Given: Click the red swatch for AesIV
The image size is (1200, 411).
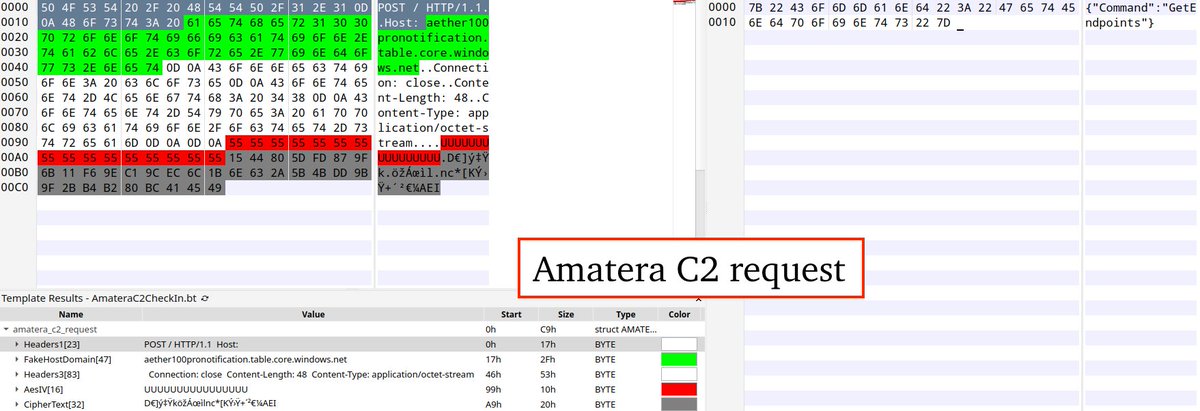Looking at the screenshot, I should [679, 388].
